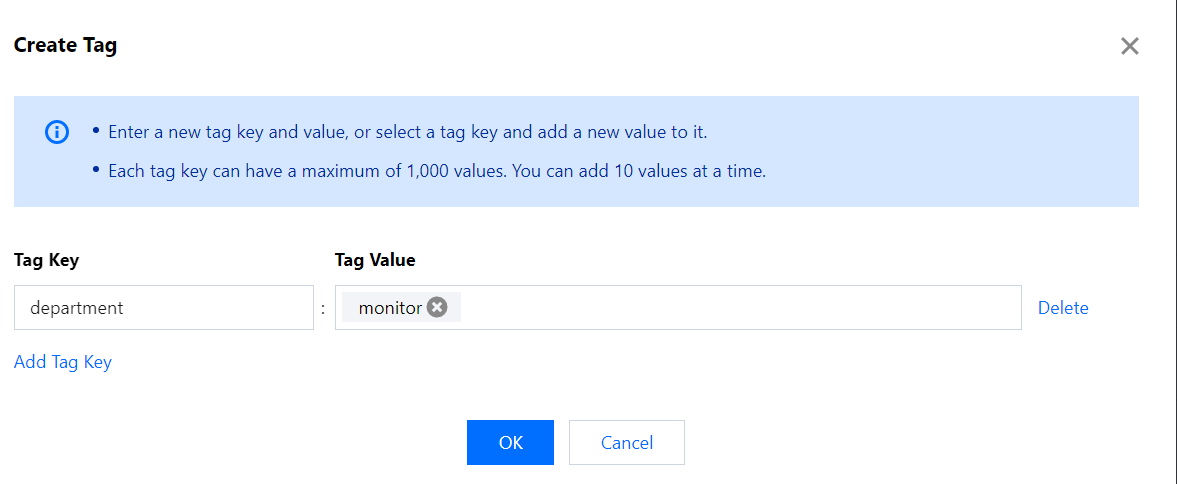The height and width of the screenshot is (484, 1177).
Task: Click the colon between key and value
Action: [323, 309]
